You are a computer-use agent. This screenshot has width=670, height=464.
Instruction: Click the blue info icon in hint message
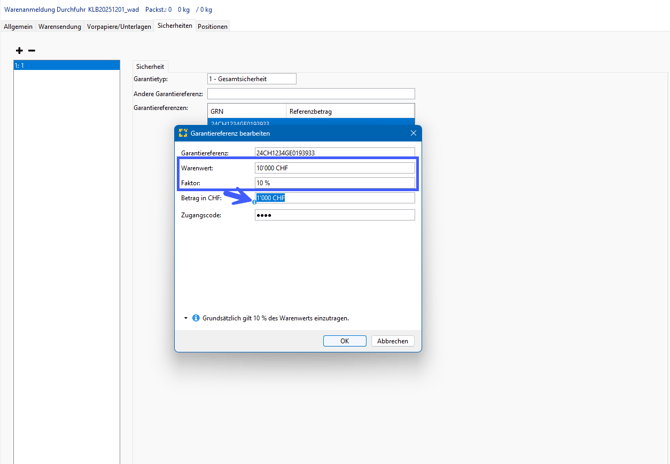click(196, 318)
